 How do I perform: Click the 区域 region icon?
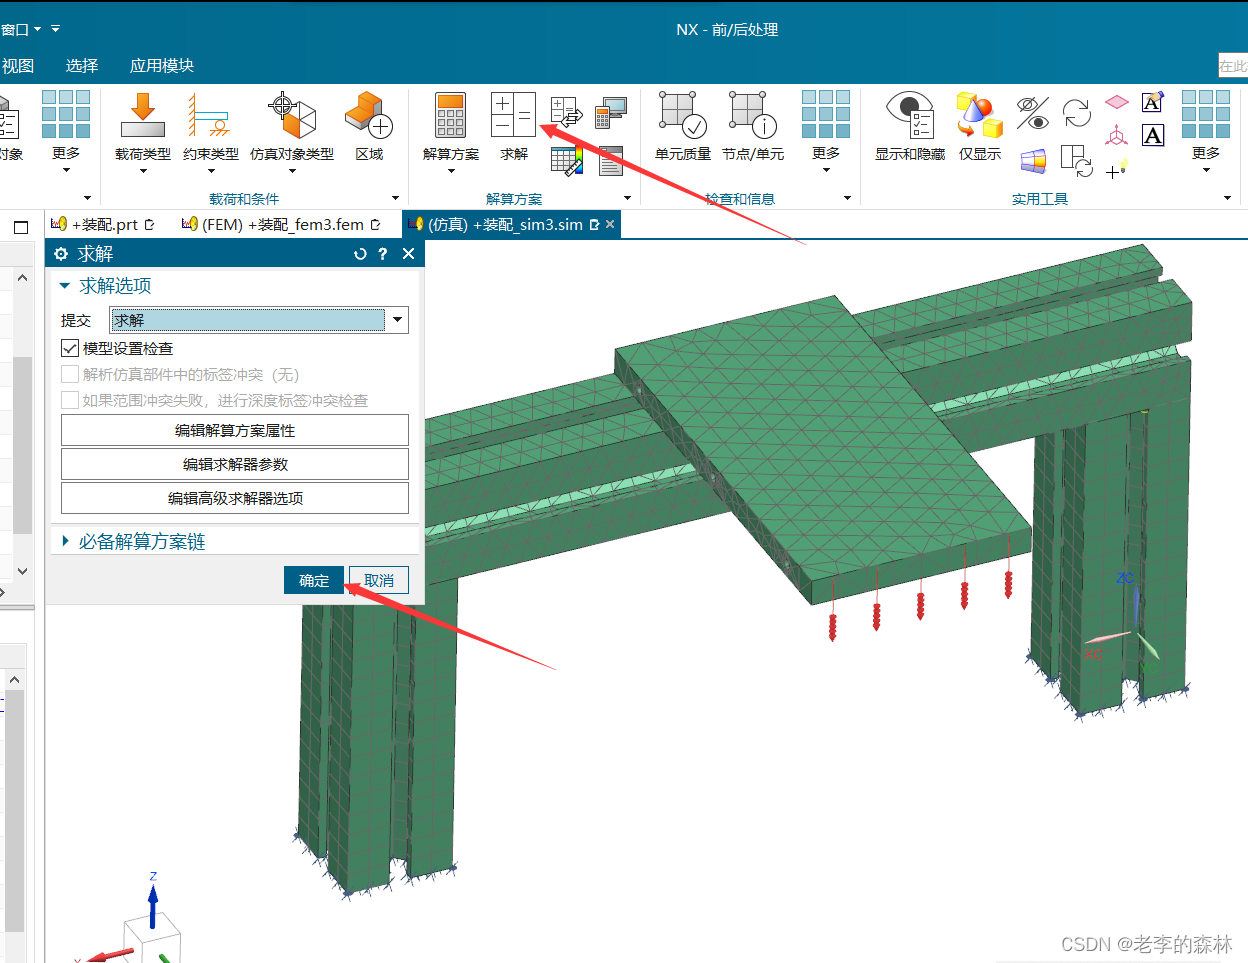coord(369,128)
